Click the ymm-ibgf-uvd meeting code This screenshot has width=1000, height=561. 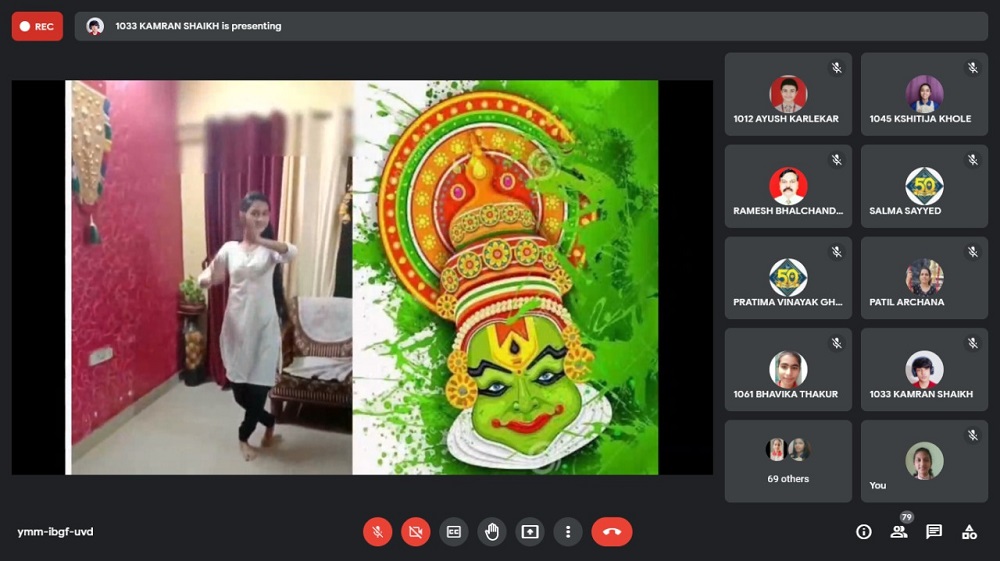tap(55, 532)
